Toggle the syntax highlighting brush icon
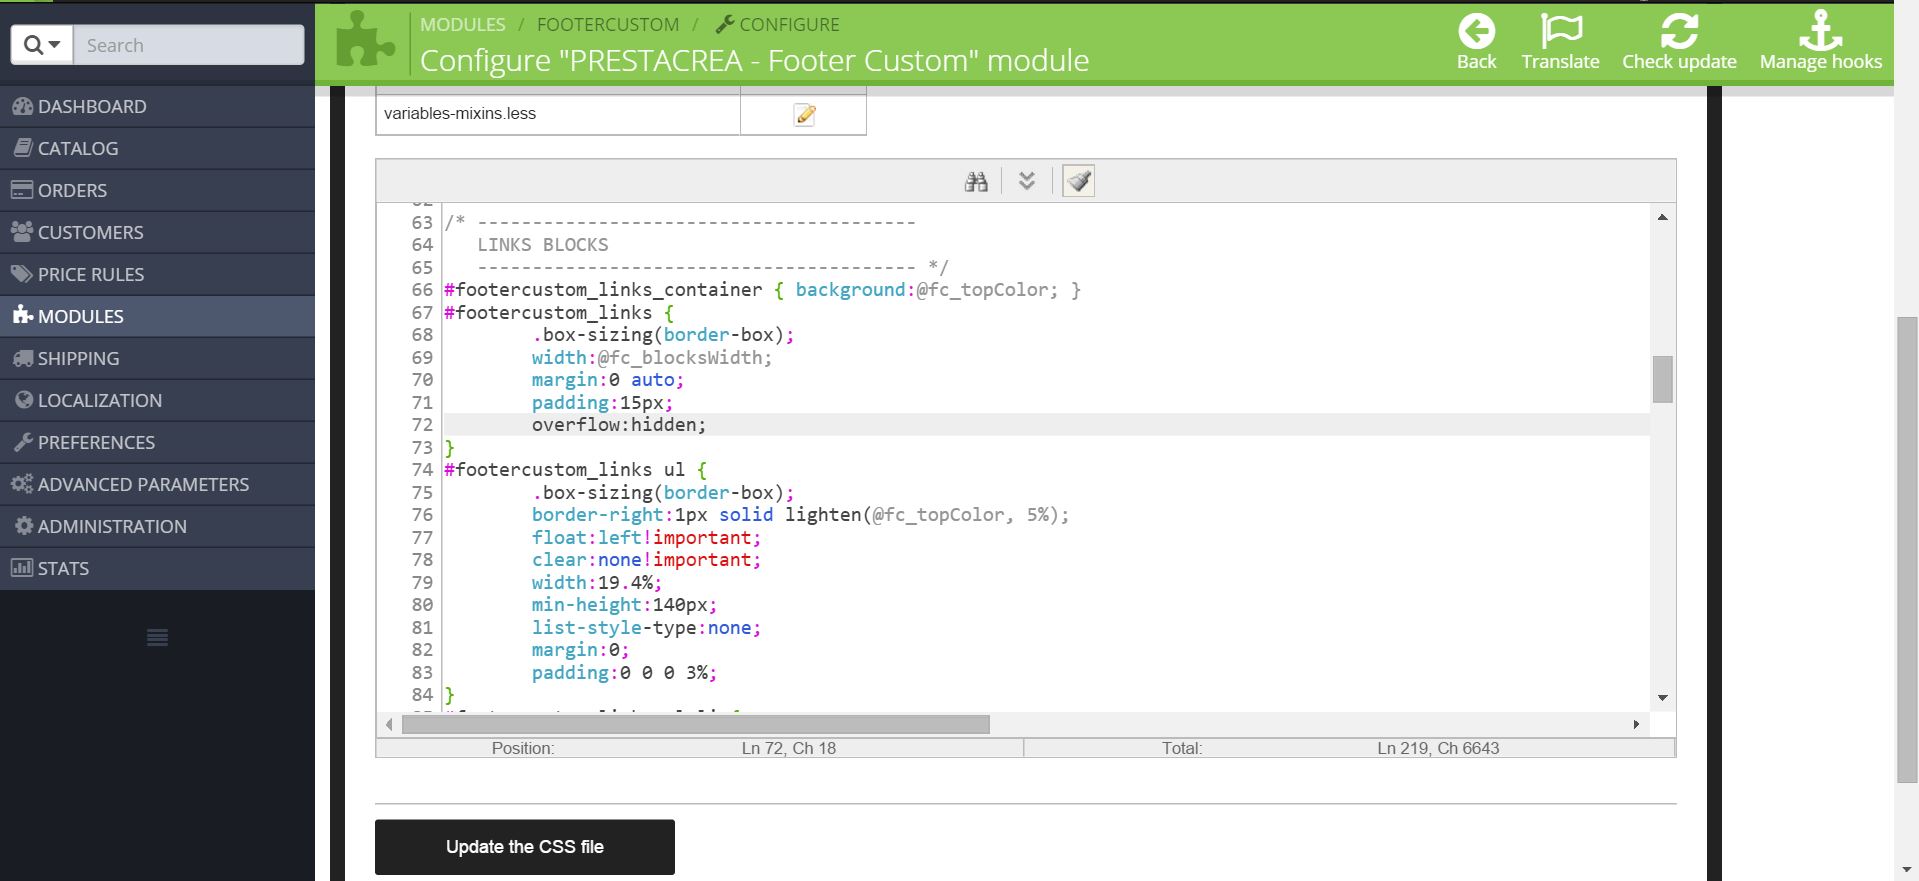1919x881 pixels. [x=1078, y=181]
